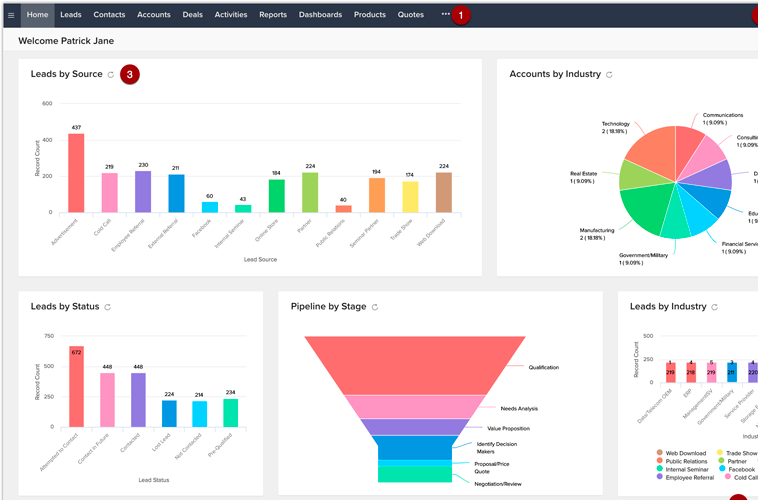Screen dimensions: 758x500
Task: Expand the three-dots more modules menu
Action: (x=445, y=15)
